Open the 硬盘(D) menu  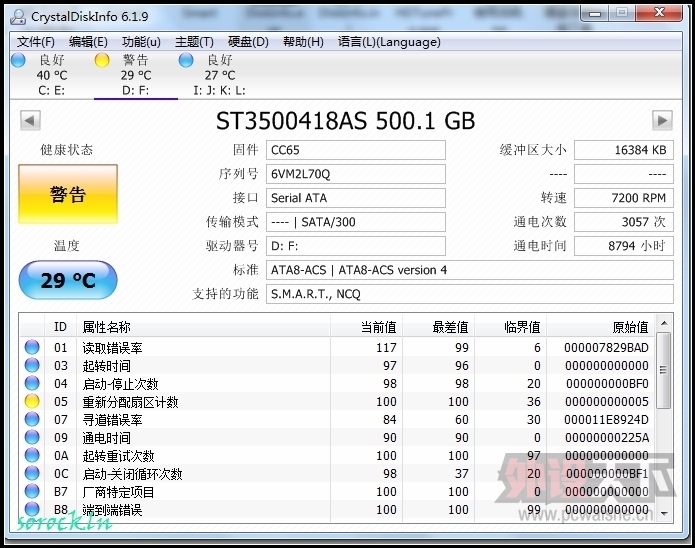click(248, 42)
